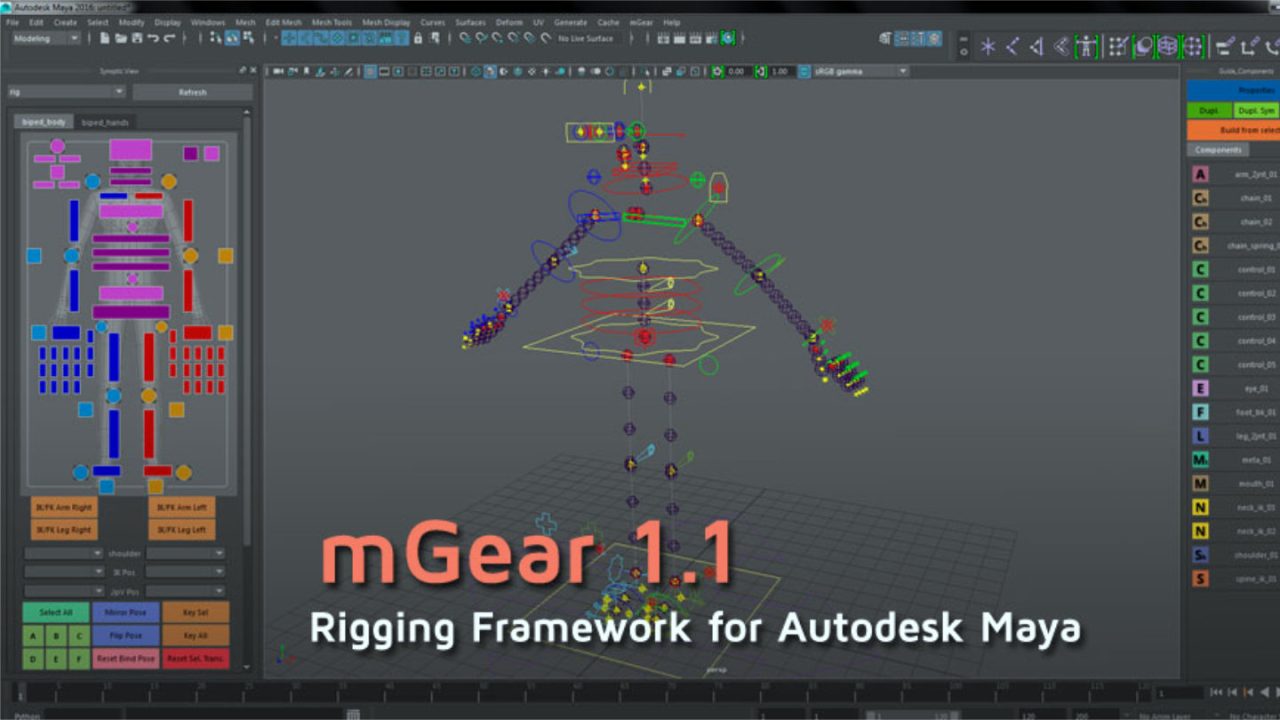This screenshot has width=1280, height=720.
Task: Click the Reset Bind Pose button
Action: (x=125, y=659)
